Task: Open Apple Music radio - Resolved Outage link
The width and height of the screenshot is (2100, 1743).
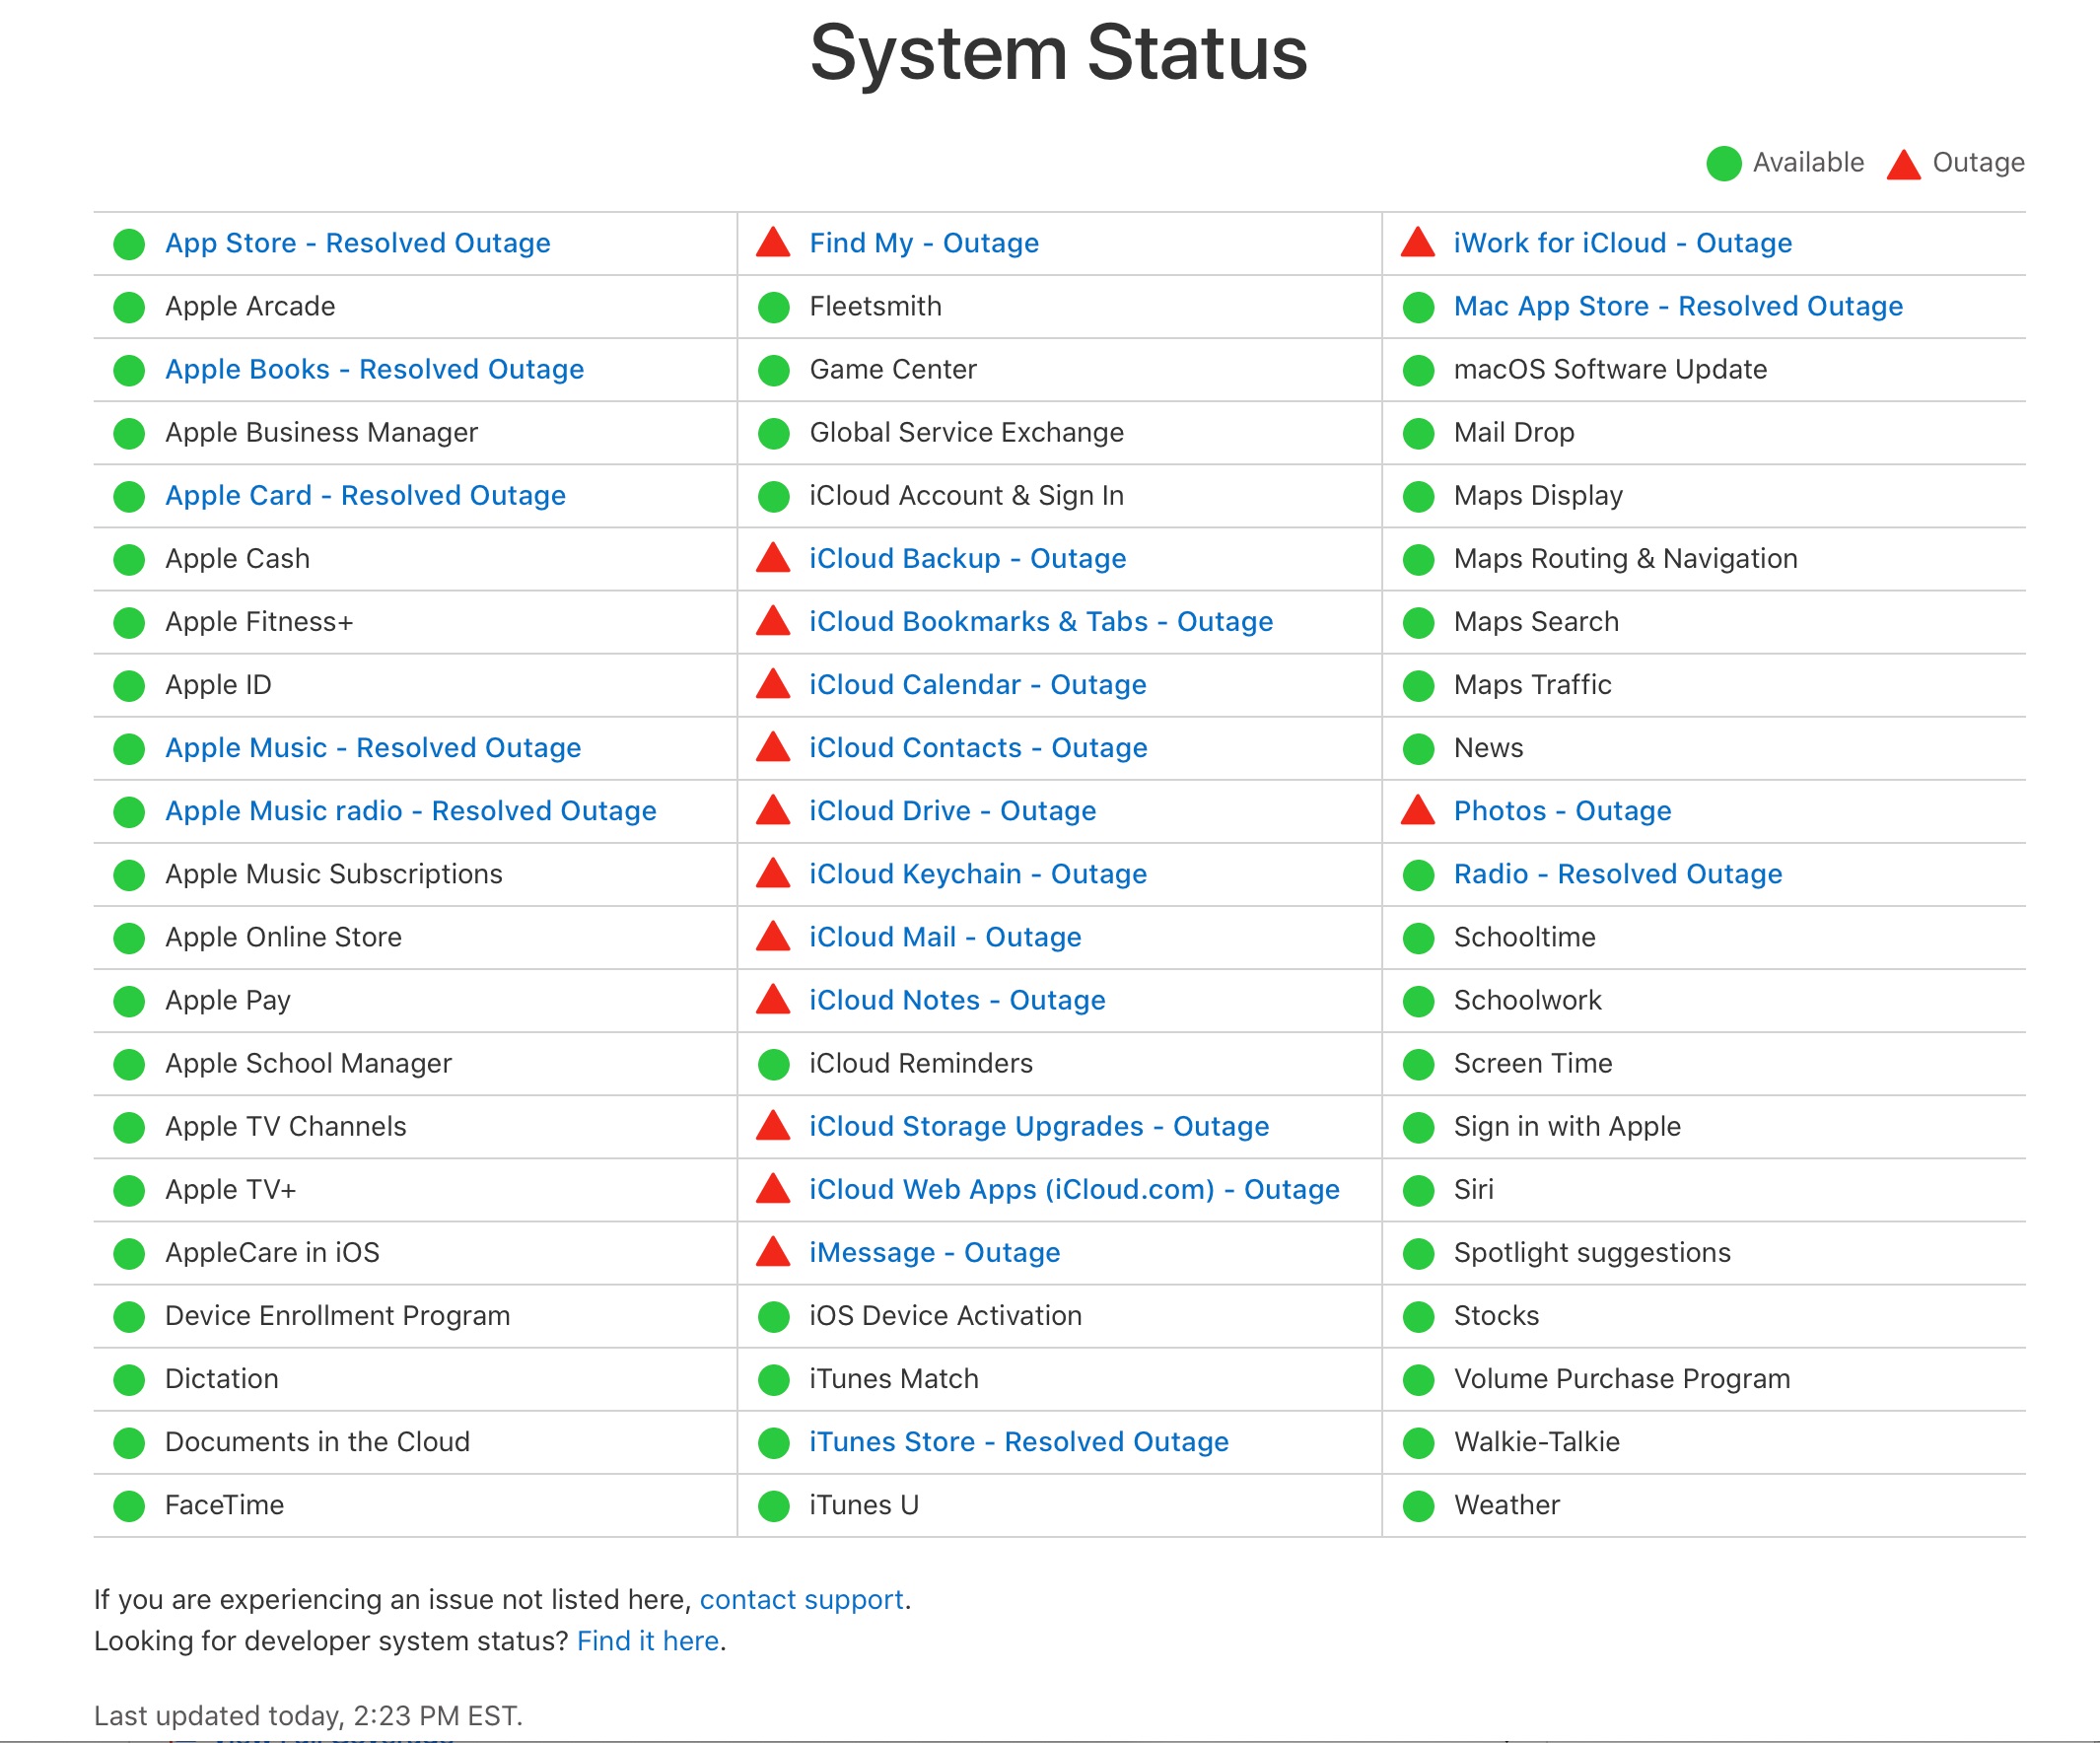Action: pyautogui.click(x=411, y=811)
